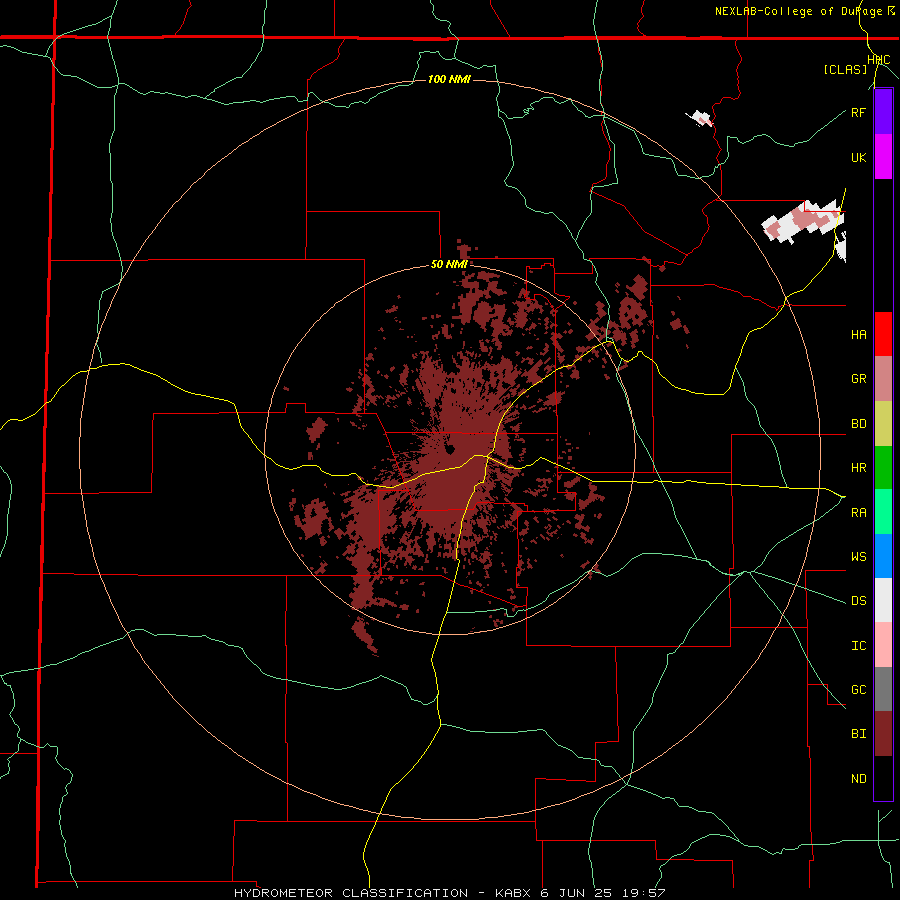
Task: Click the "BI" legend label
Action: tap(858, 734)
